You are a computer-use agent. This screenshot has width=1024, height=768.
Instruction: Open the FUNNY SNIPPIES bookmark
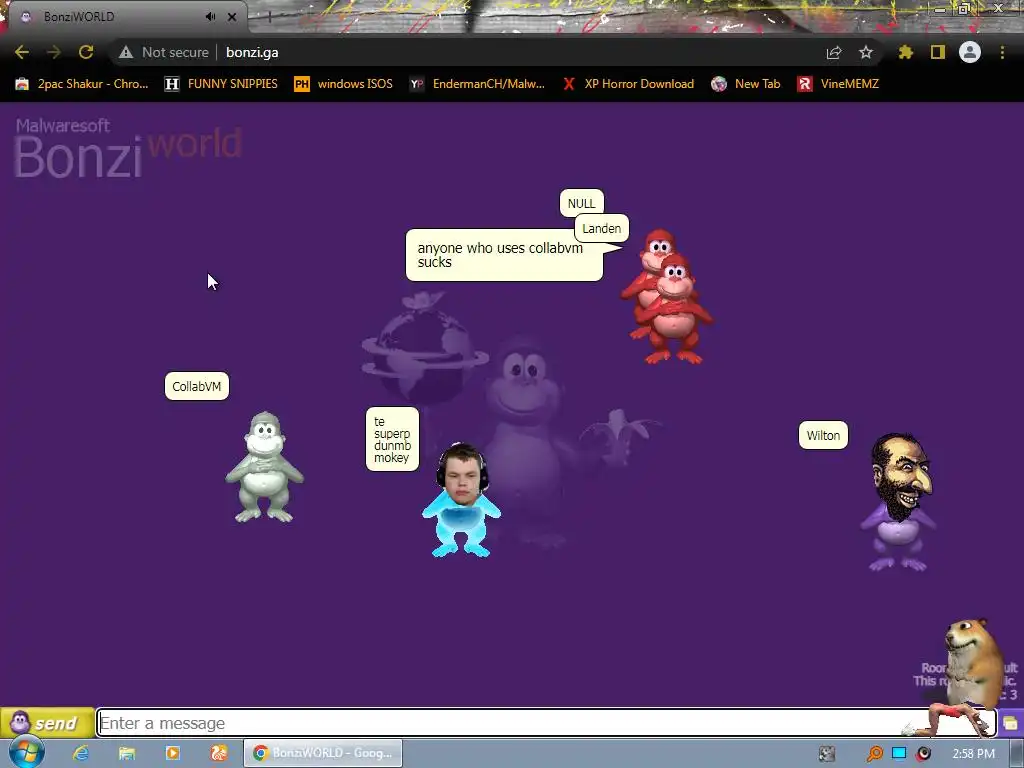click(221, 84)
